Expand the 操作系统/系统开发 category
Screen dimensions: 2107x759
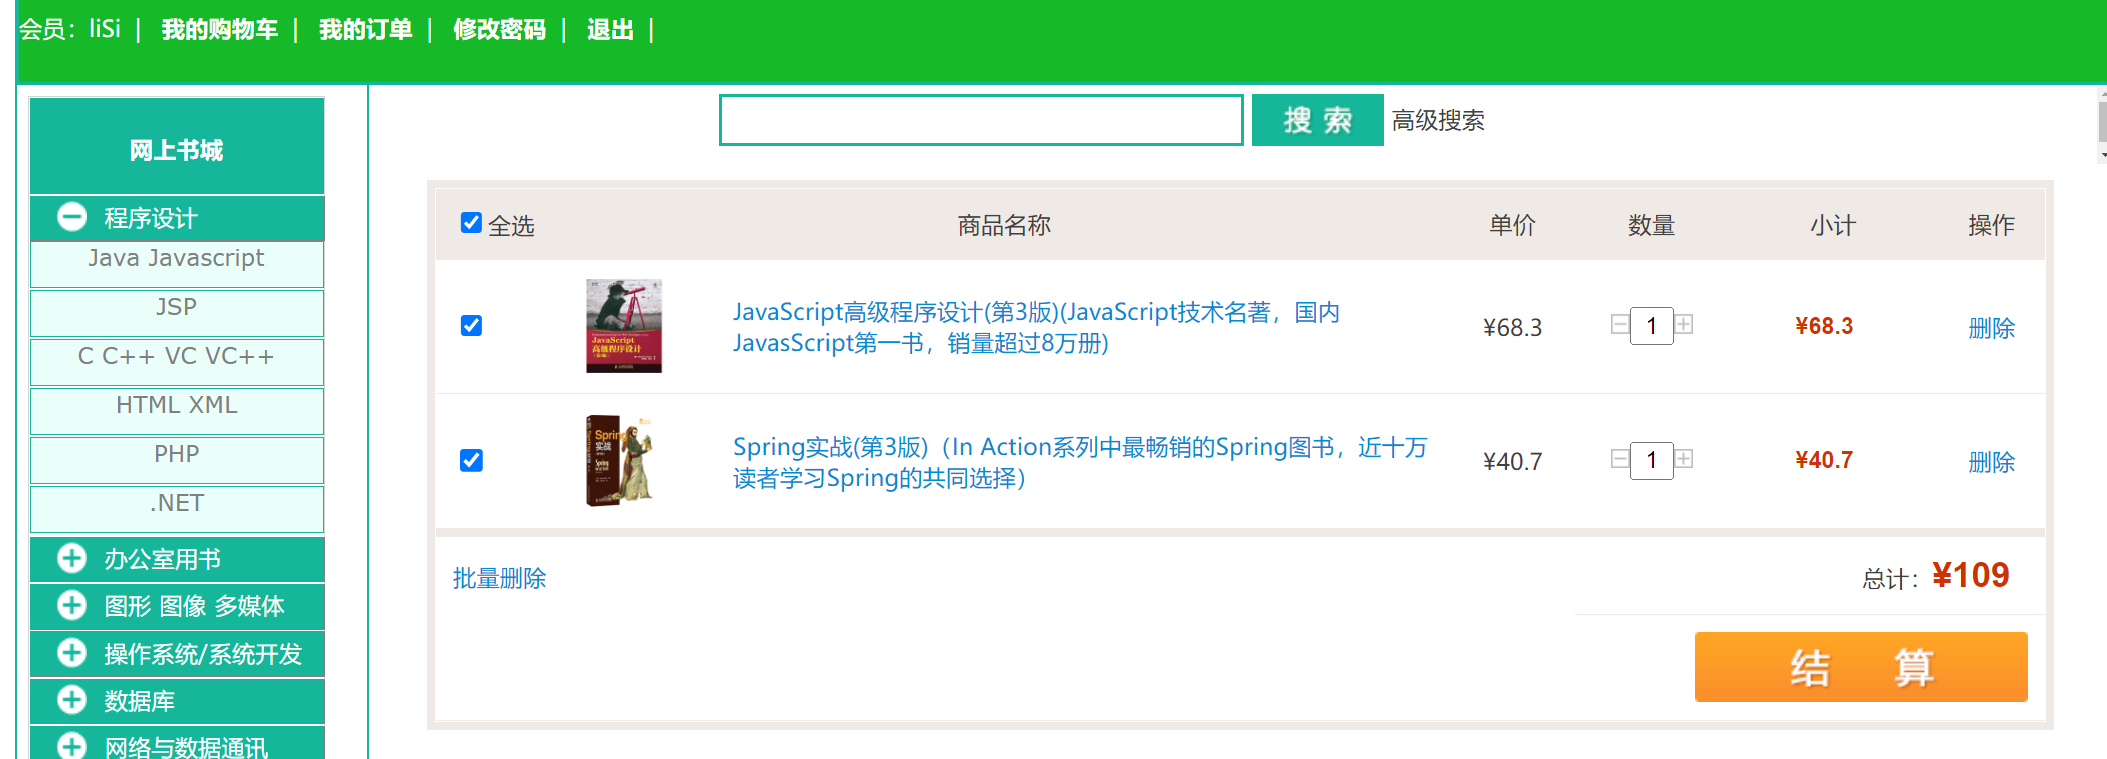click(x=72, y=653)
